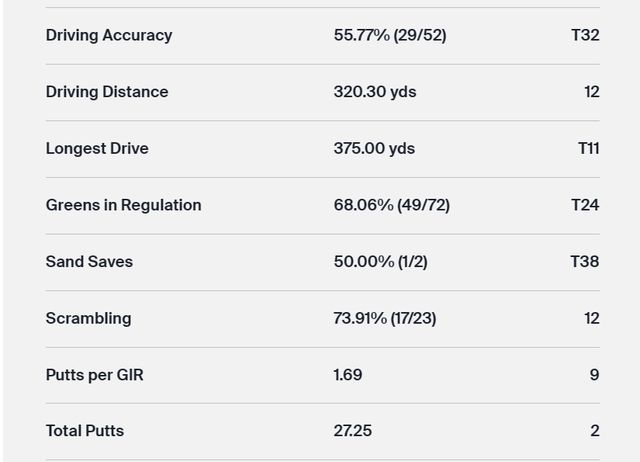The width and height of the screenshot is (640, 462).
Task: Click the Driving Accuracy stat label
Action: coord(109,35)
